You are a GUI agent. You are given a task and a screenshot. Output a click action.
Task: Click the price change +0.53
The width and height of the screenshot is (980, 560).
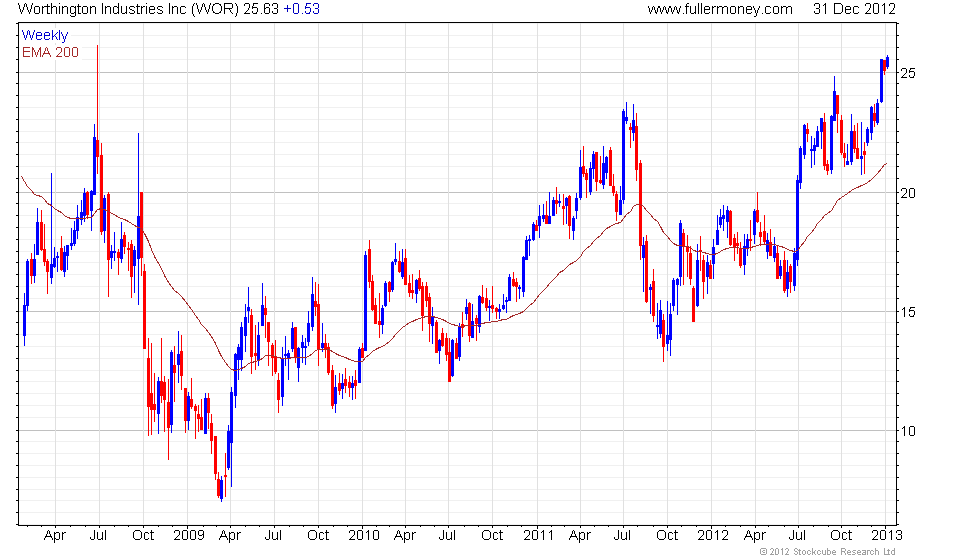[302, 9]
